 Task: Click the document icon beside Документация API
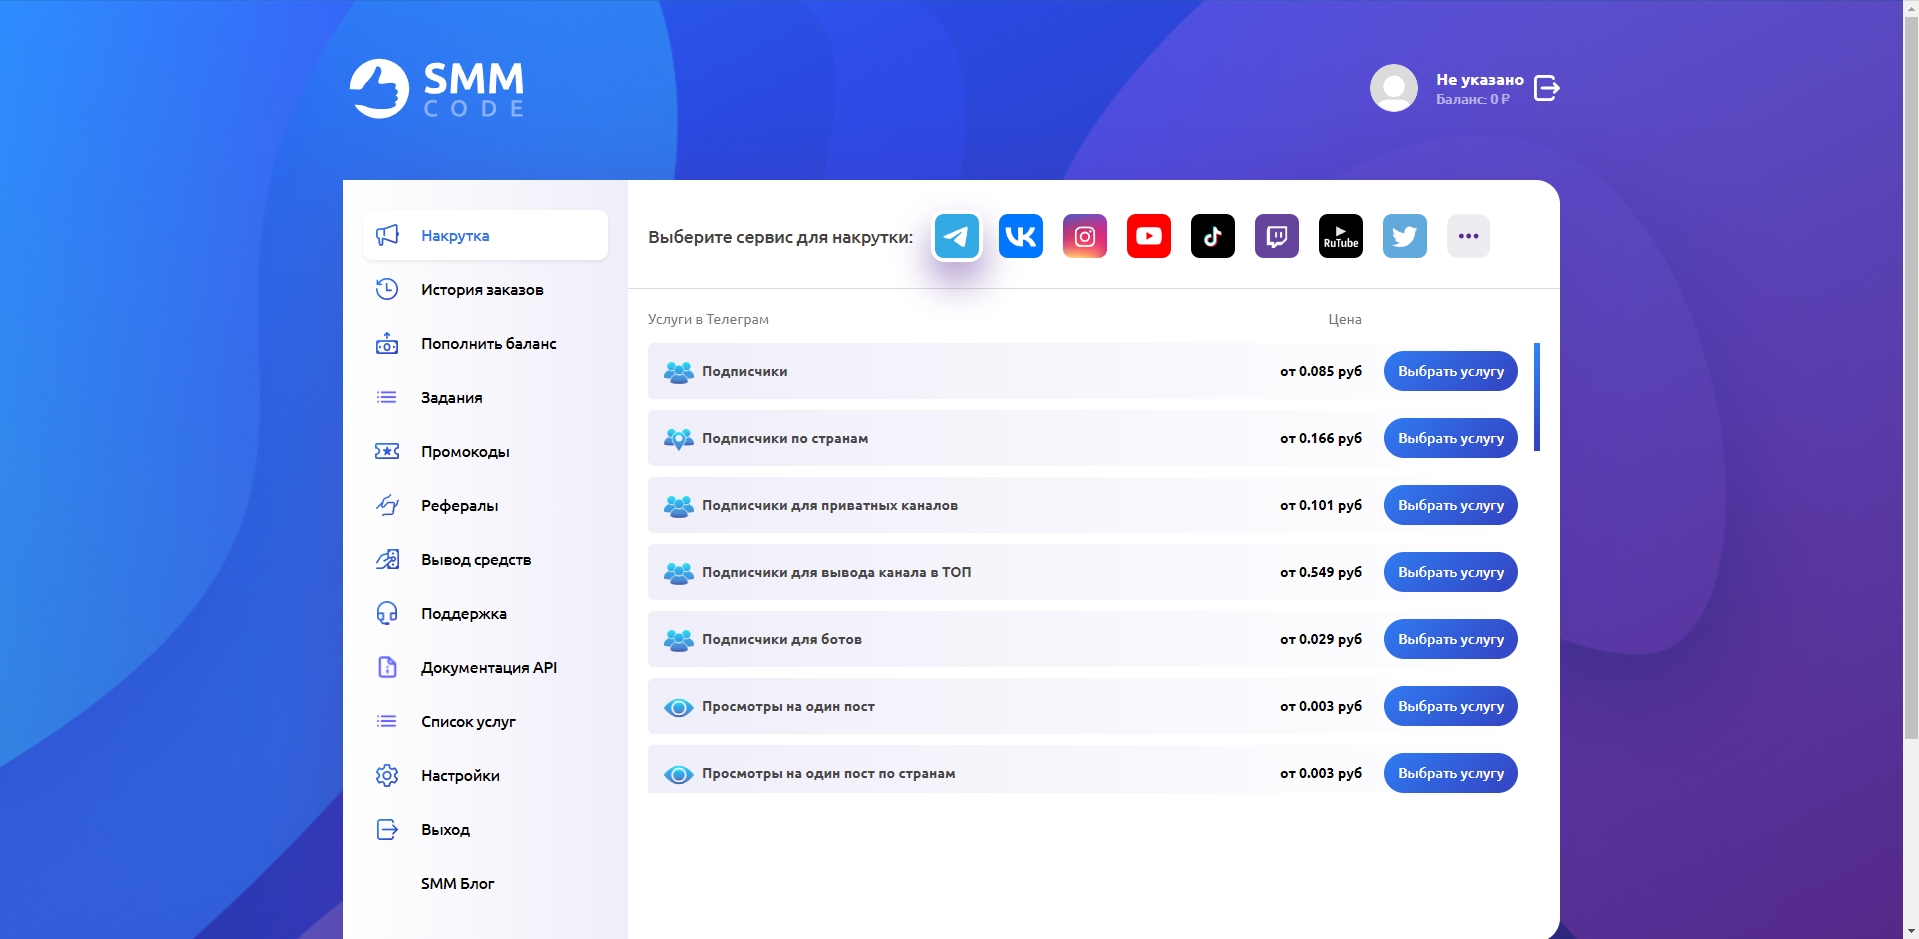(x=387, y=667)
